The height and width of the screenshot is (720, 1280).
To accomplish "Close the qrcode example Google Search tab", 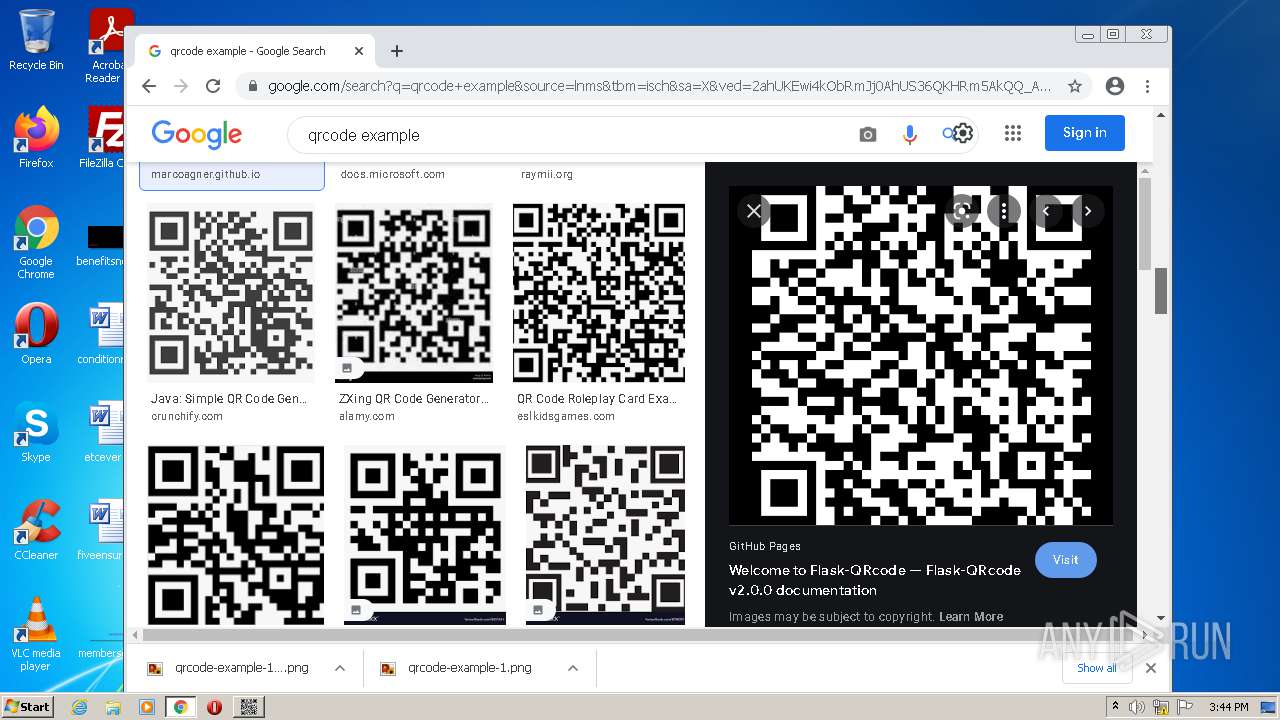I will (x=359, y=51).
